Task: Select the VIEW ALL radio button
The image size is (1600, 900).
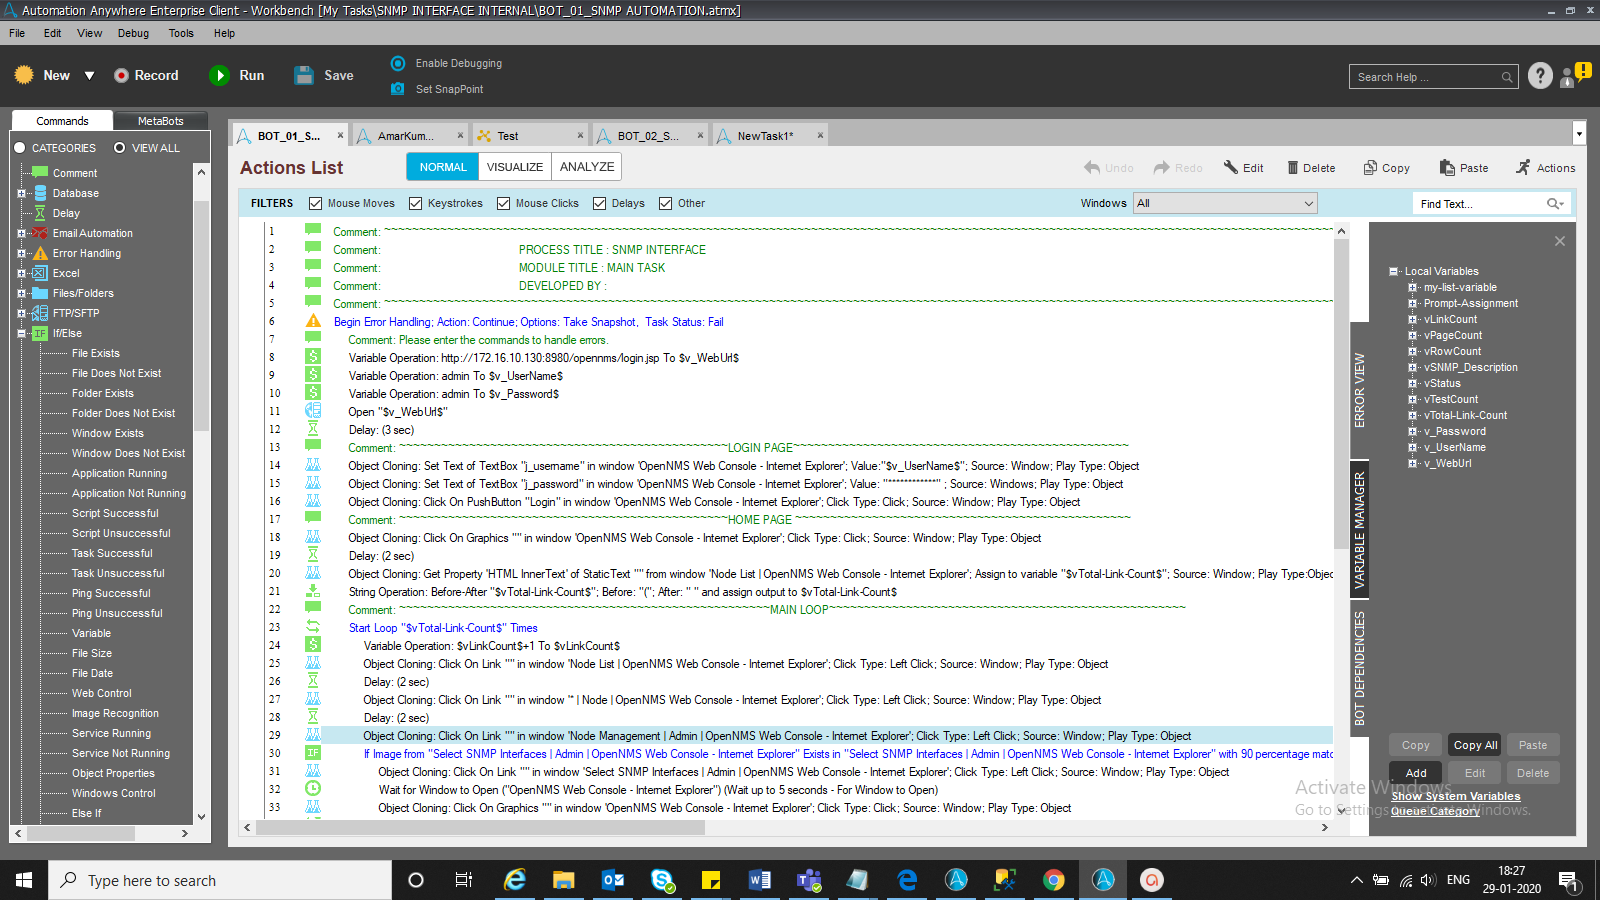Action: click(x=120, y=148)
